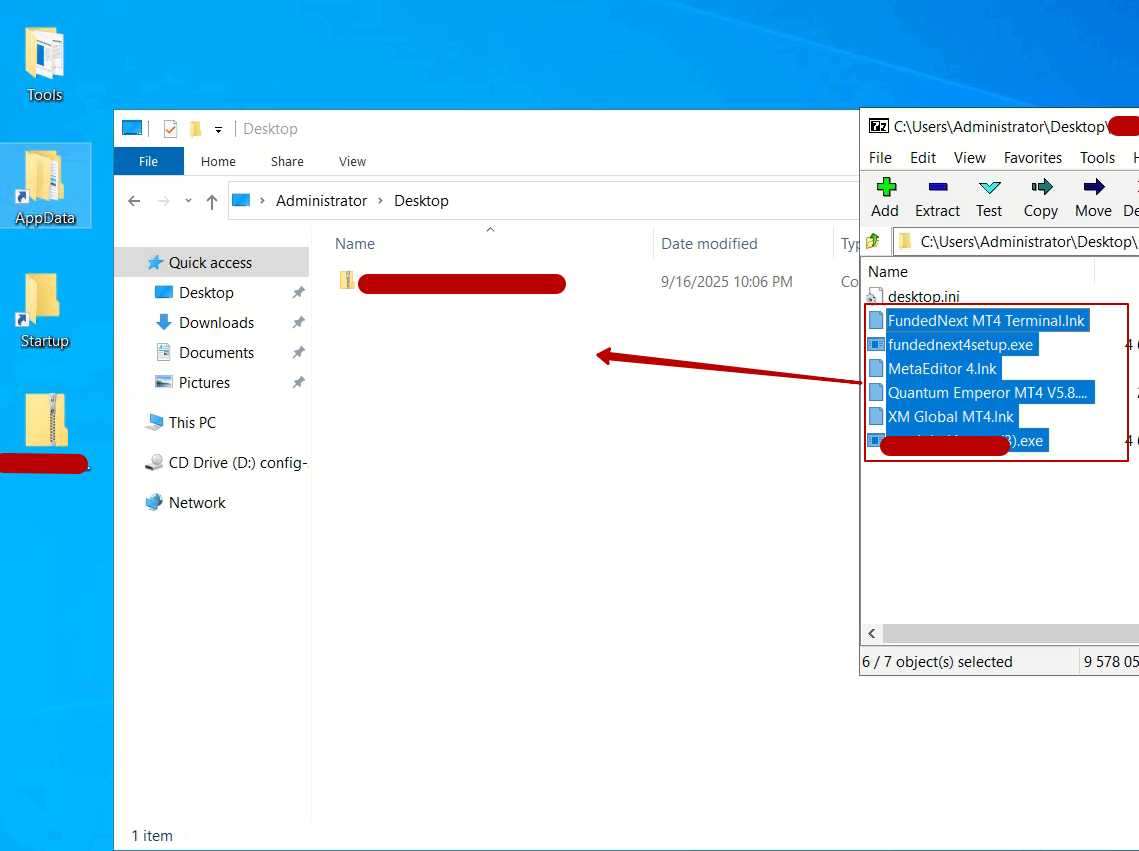The width and height of the screenshot is (1139, 851).
Task: Select the AppData shortcut on desktop
Action: 45,187
